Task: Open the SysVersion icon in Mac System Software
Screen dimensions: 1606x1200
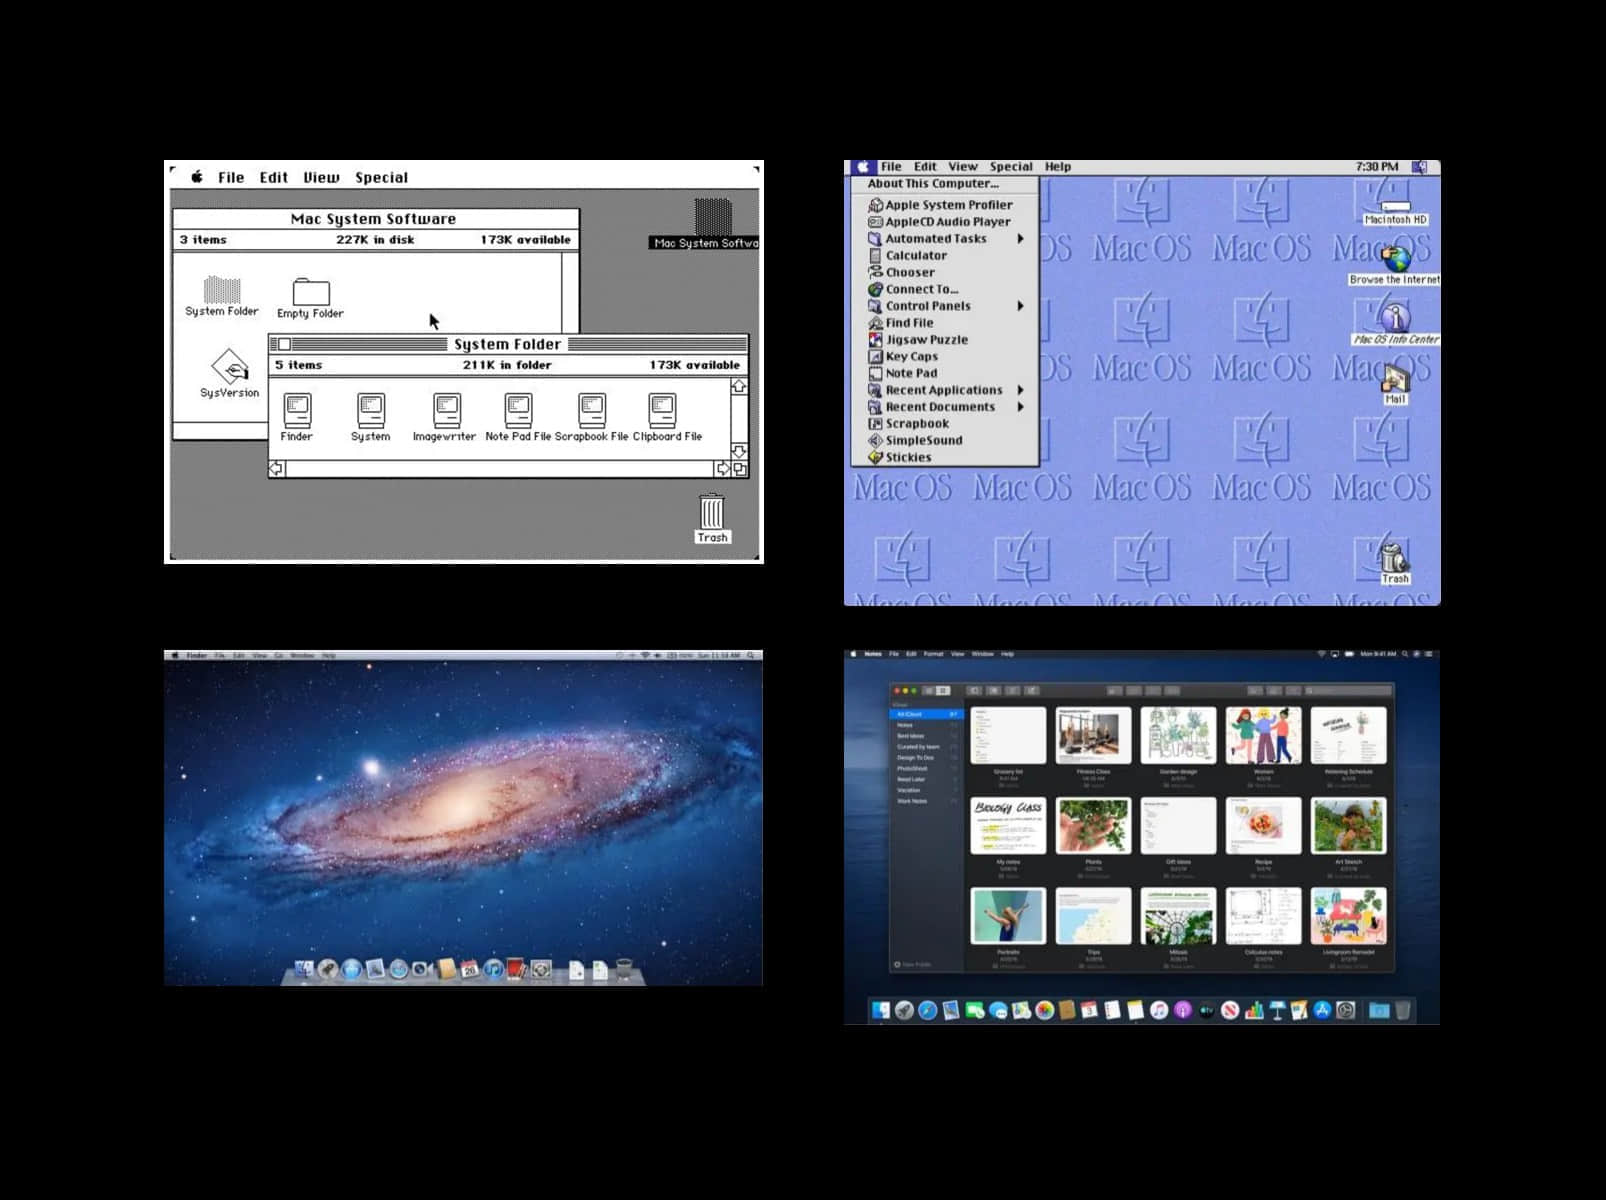Action: [229, 368]
